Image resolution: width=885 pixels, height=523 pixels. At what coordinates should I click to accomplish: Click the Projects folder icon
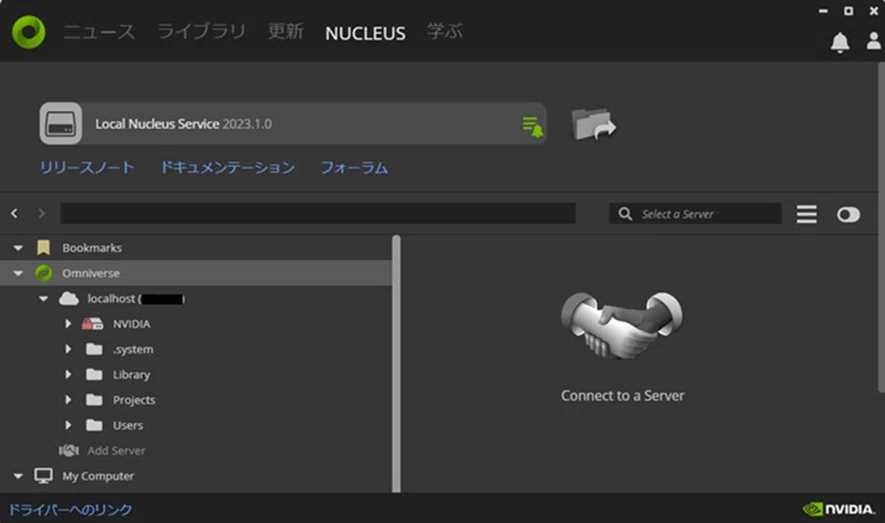(94, 399)
